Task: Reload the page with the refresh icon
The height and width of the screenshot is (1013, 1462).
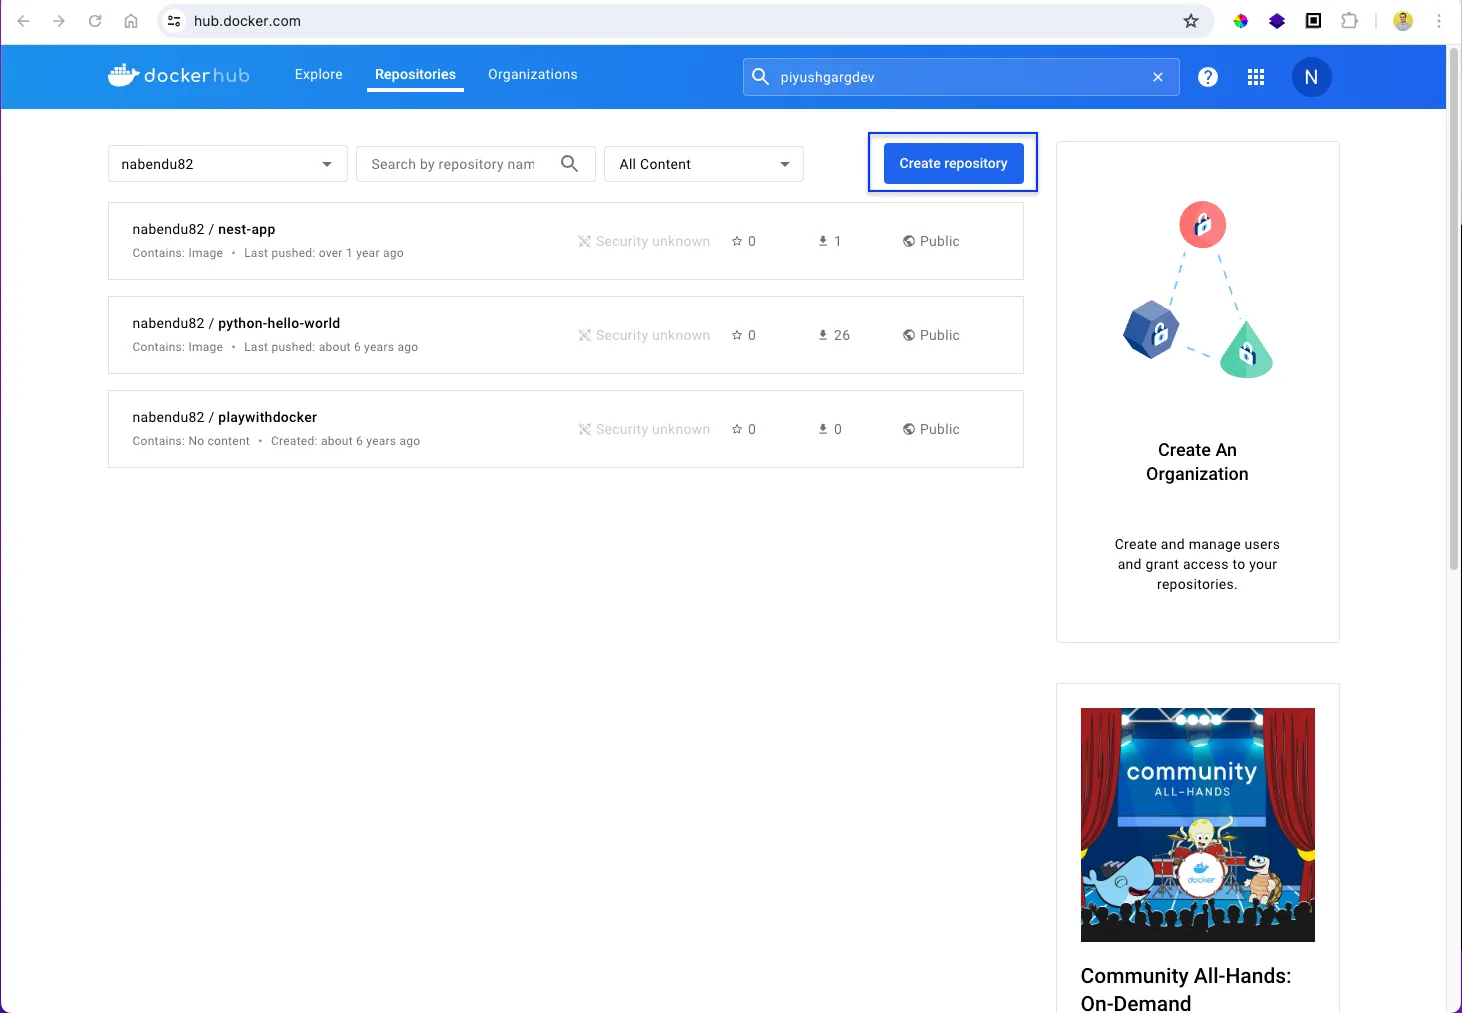Action: click(95, 21)
